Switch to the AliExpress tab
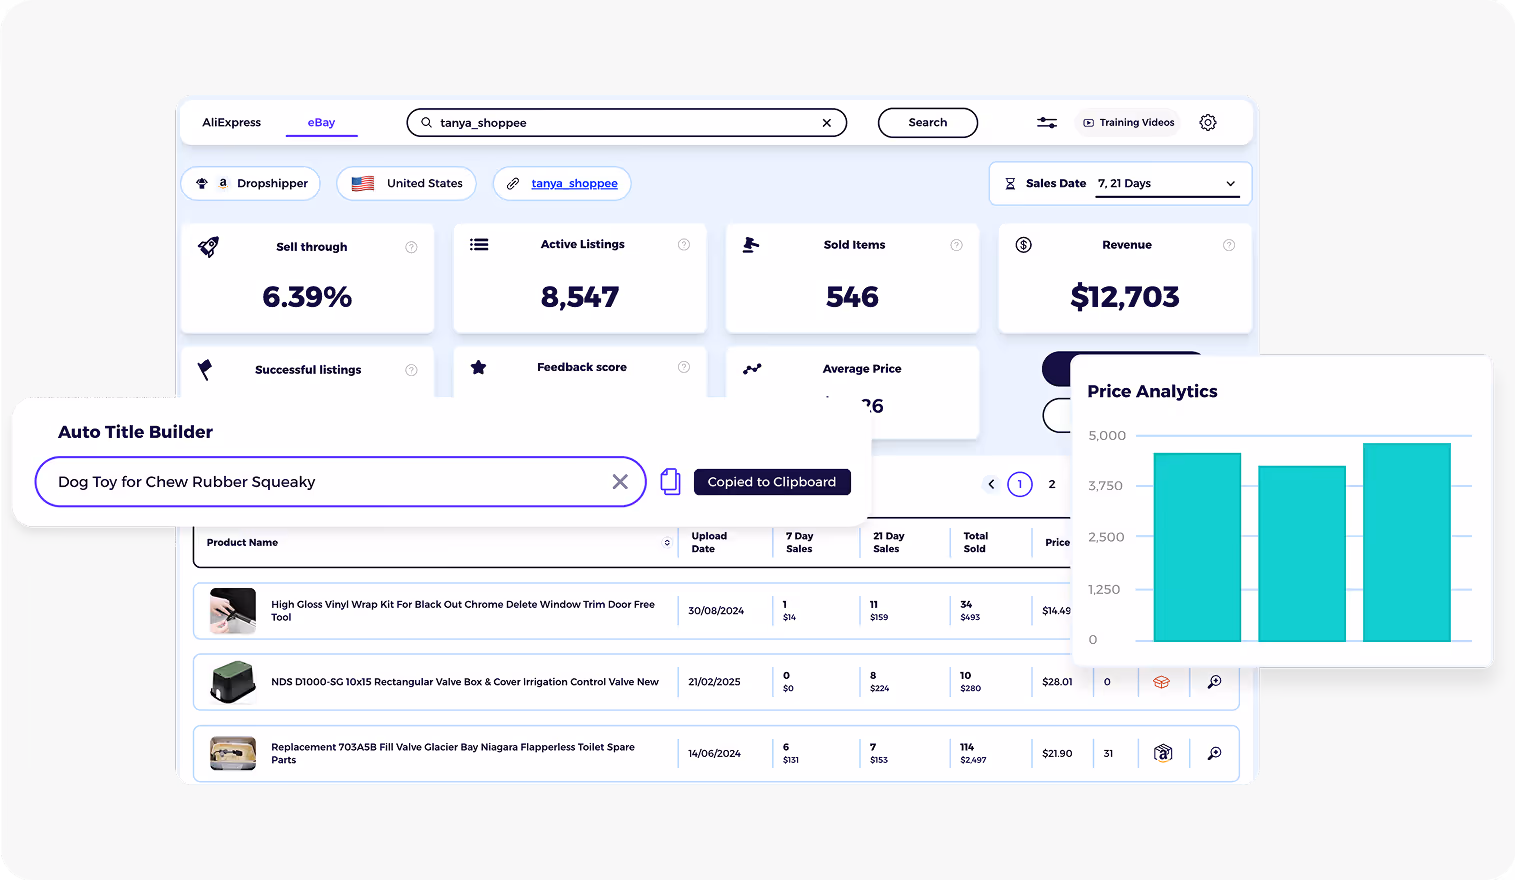 click(x=232, y=123)
